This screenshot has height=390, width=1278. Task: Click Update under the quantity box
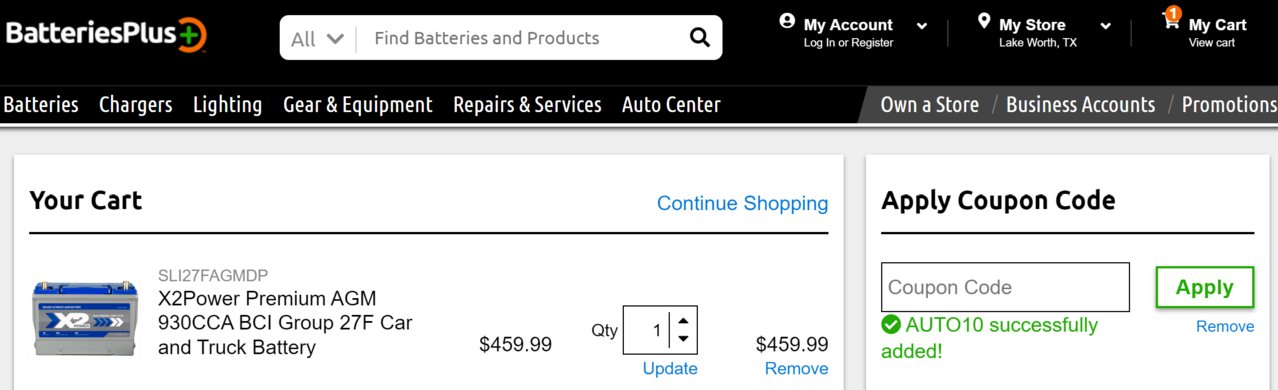pyautogui.click(x=670, y=368)
